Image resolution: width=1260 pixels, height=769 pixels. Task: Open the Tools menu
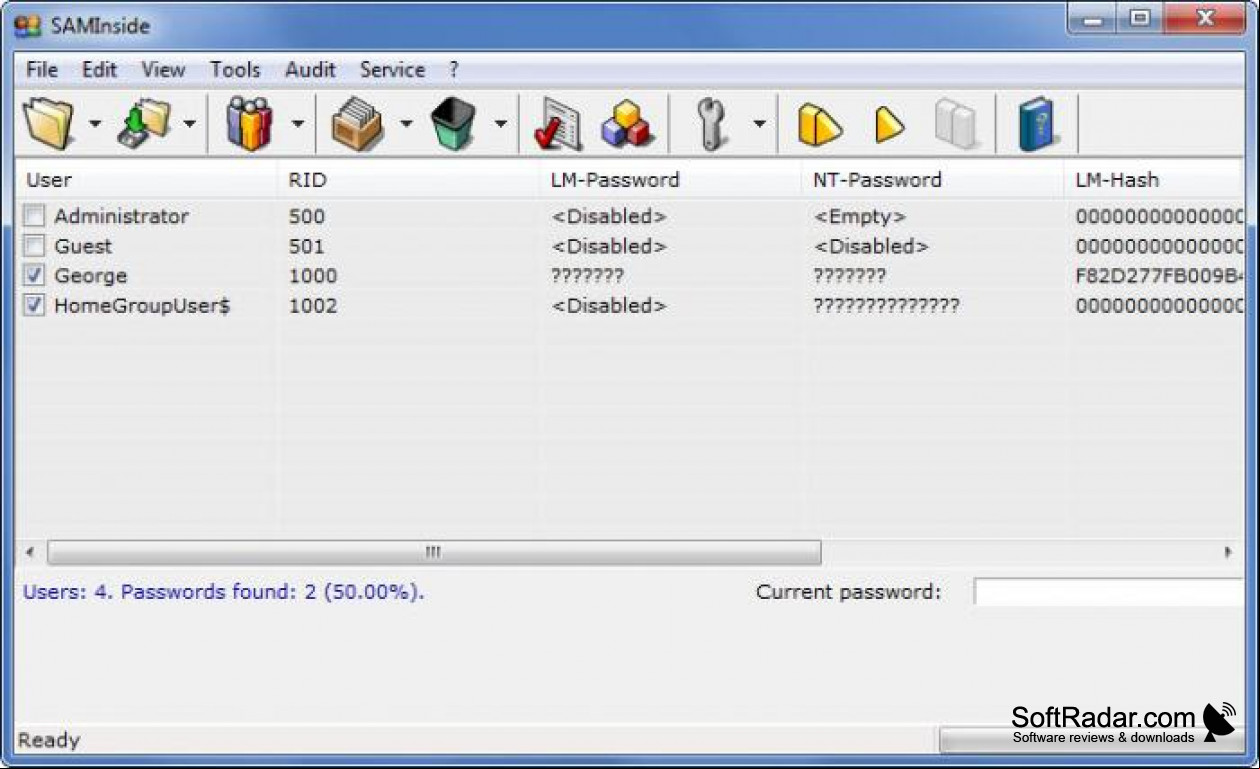[x=235, y=70]
